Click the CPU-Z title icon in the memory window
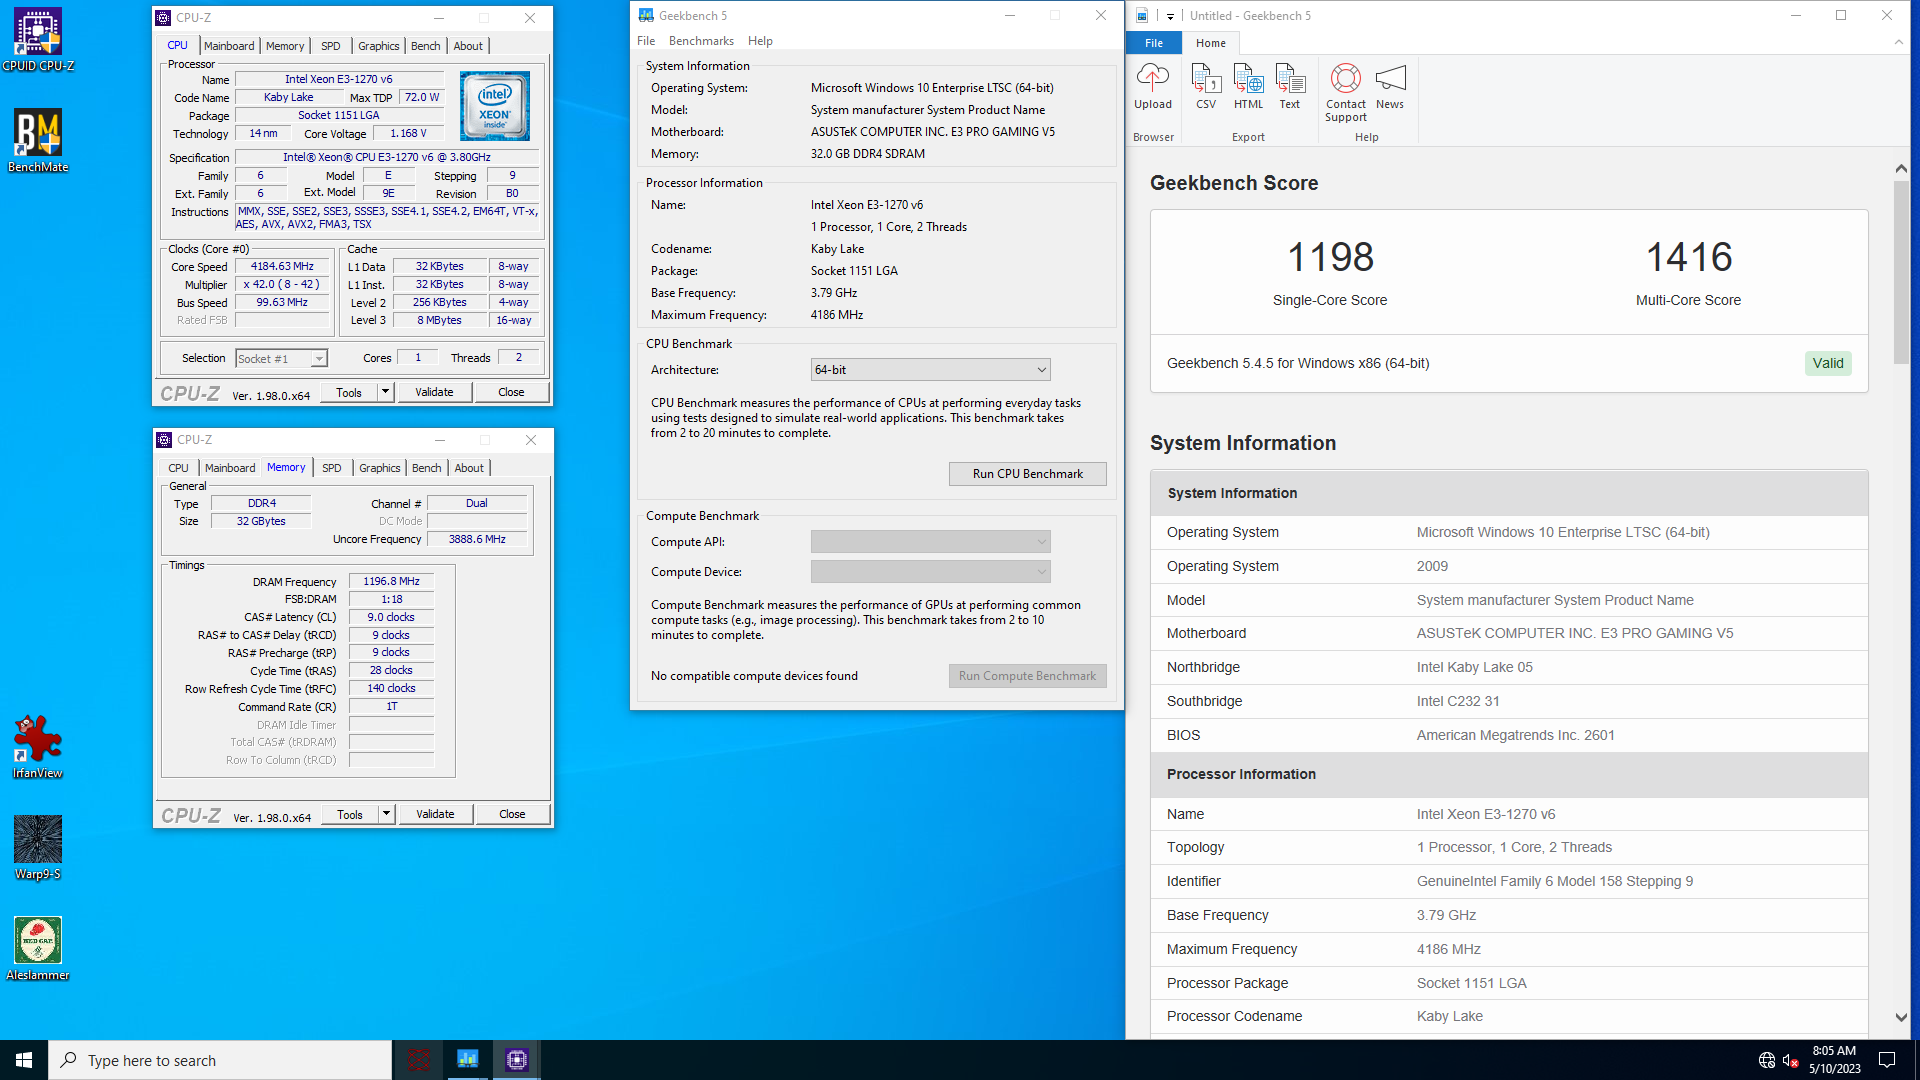Image resolution: width=1920 pixels, height=1080 pixels. [165, 440]
